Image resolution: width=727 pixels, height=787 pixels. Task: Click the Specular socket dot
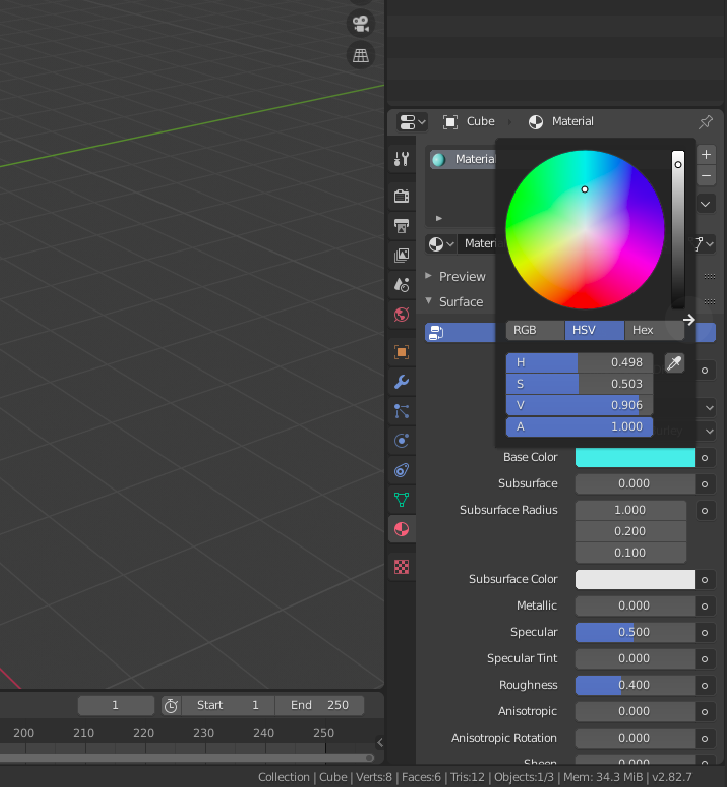pyautogui.click(x=705, y=633)
